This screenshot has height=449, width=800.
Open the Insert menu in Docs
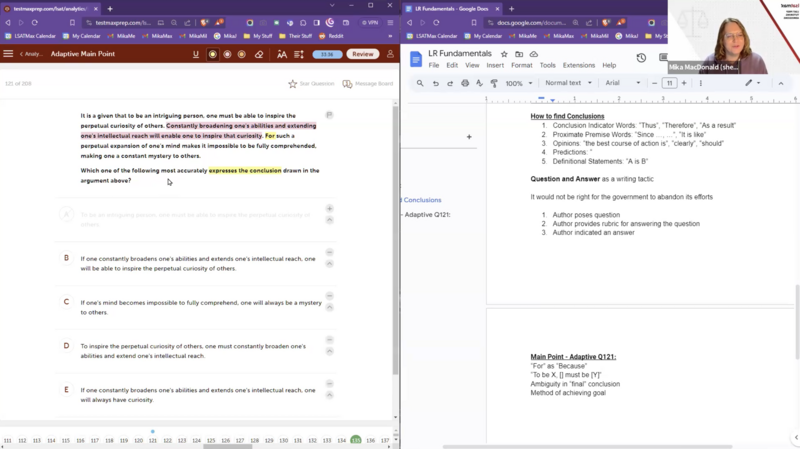click(494, 65)
